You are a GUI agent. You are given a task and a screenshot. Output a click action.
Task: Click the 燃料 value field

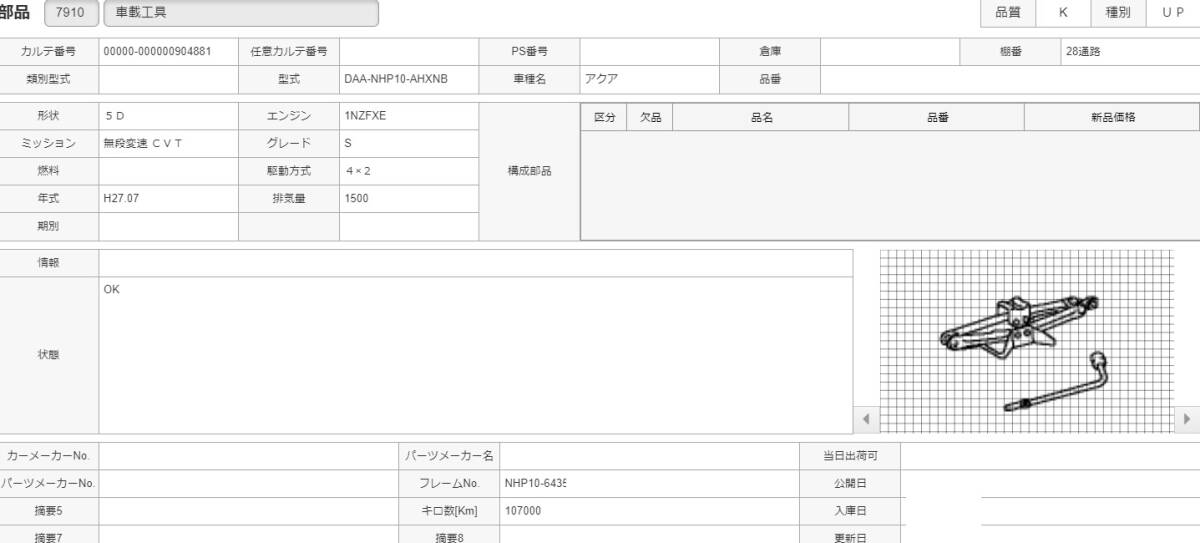(x=168, y=171)
